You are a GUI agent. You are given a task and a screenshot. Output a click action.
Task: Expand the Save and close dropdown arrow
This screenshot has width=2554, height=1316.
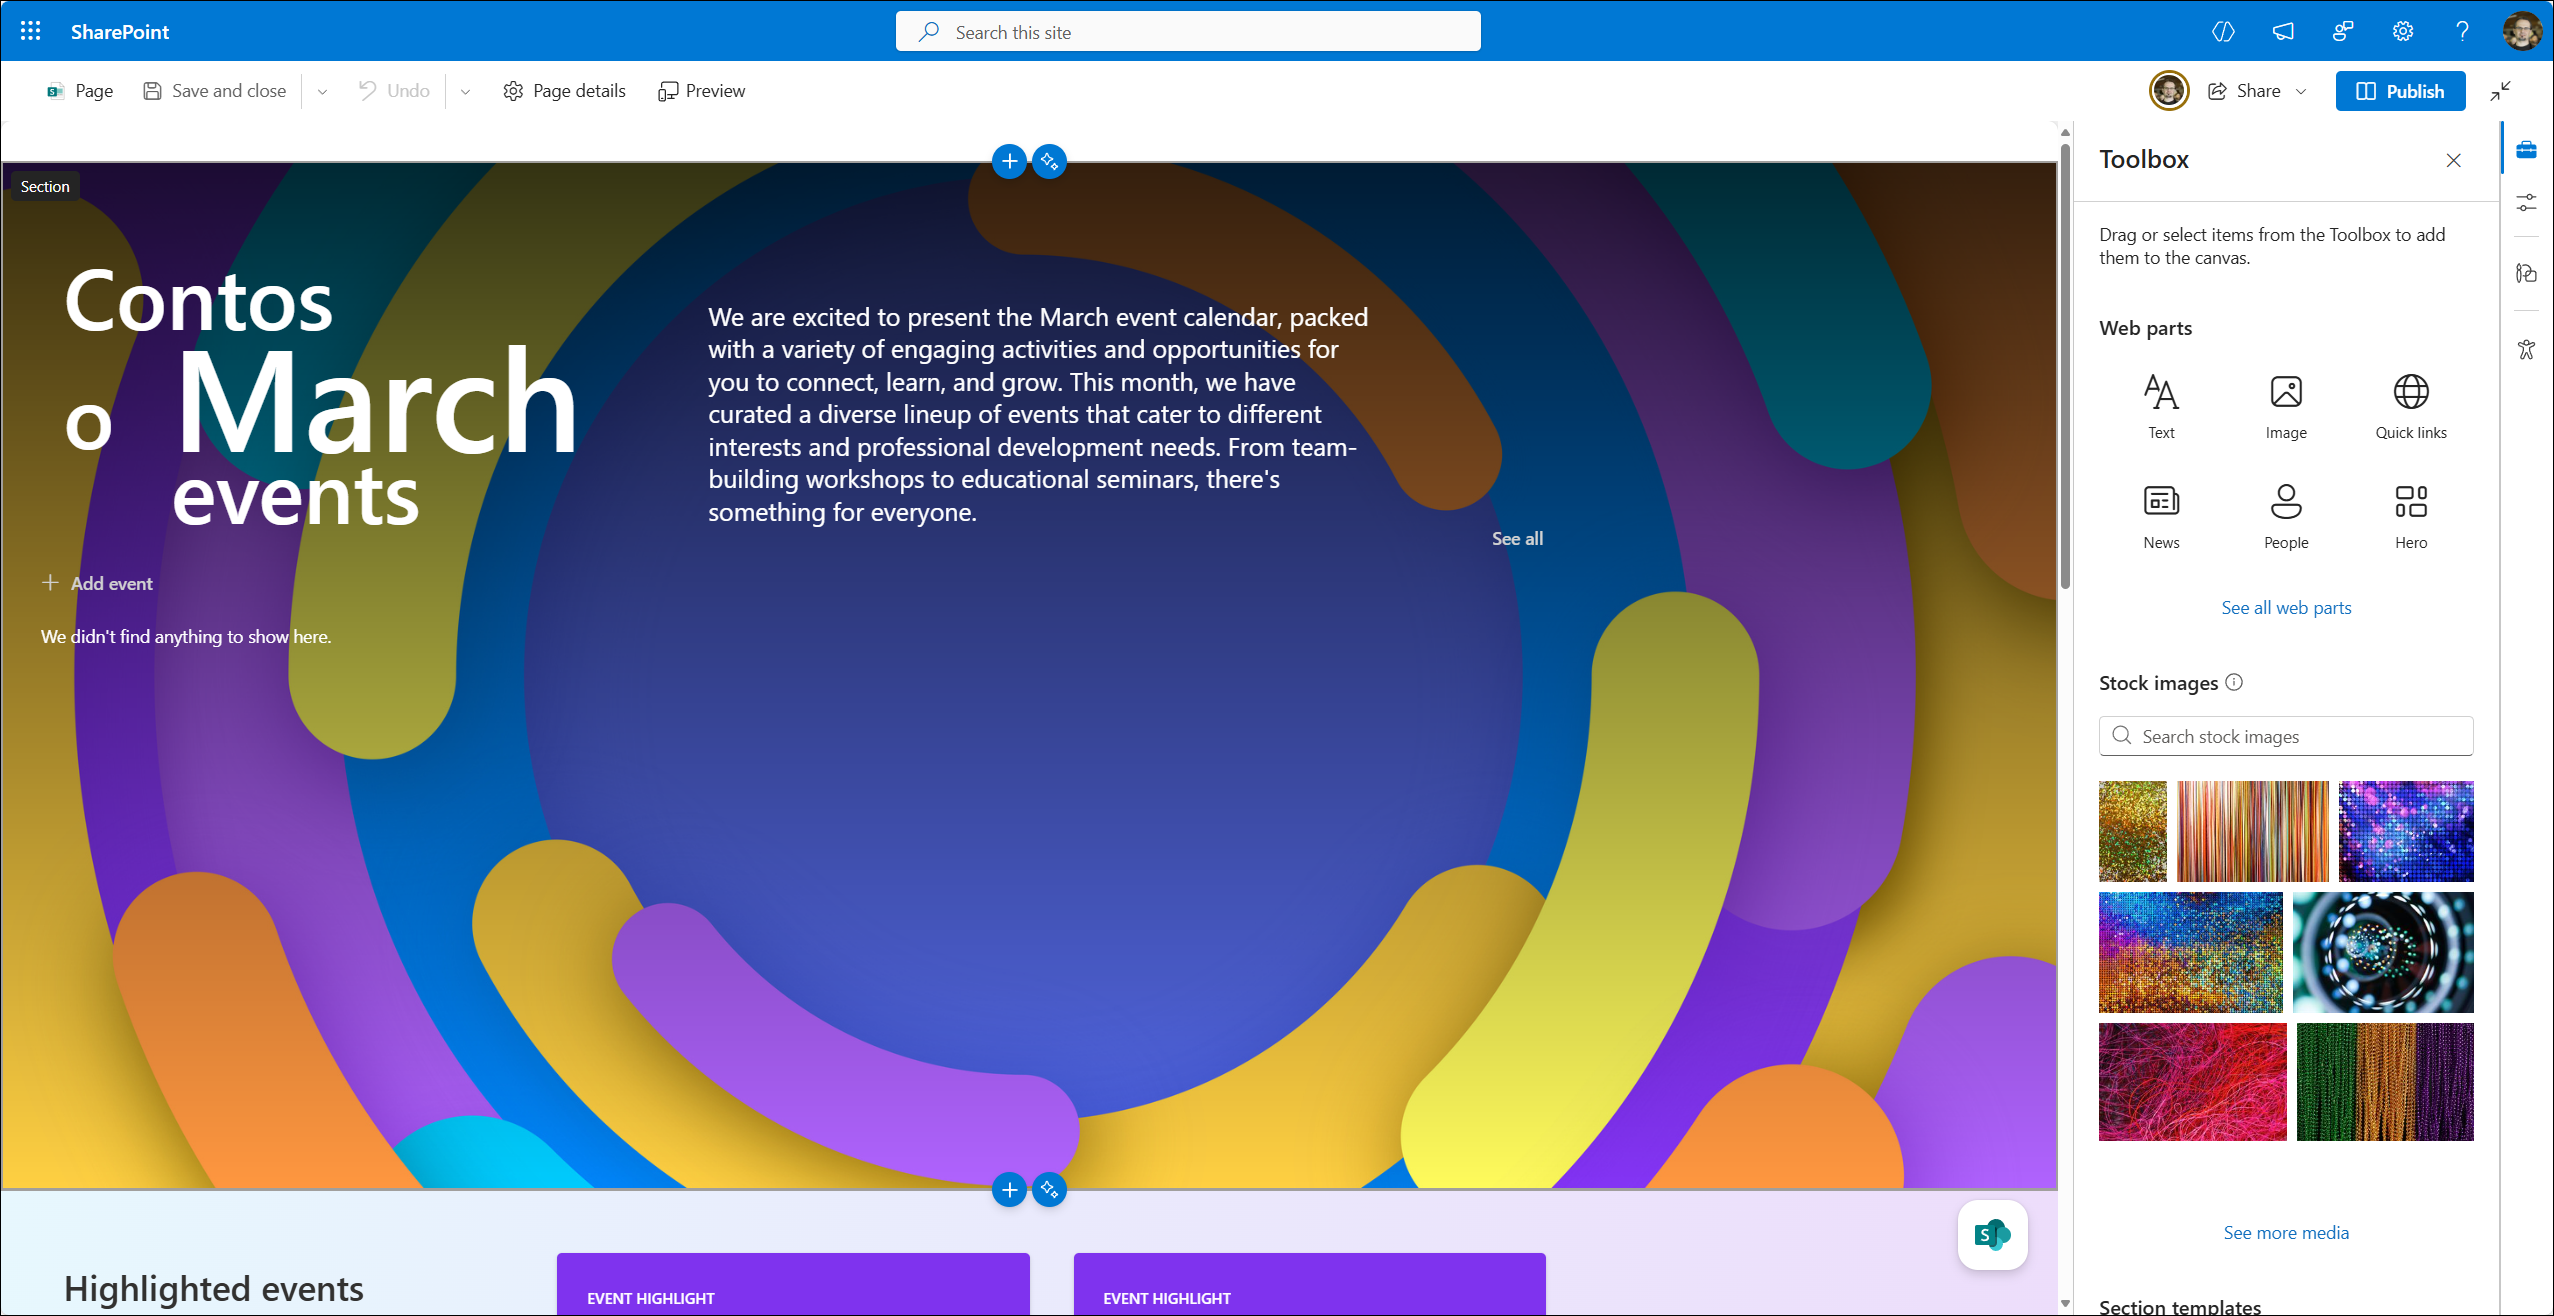pos(322,91)
